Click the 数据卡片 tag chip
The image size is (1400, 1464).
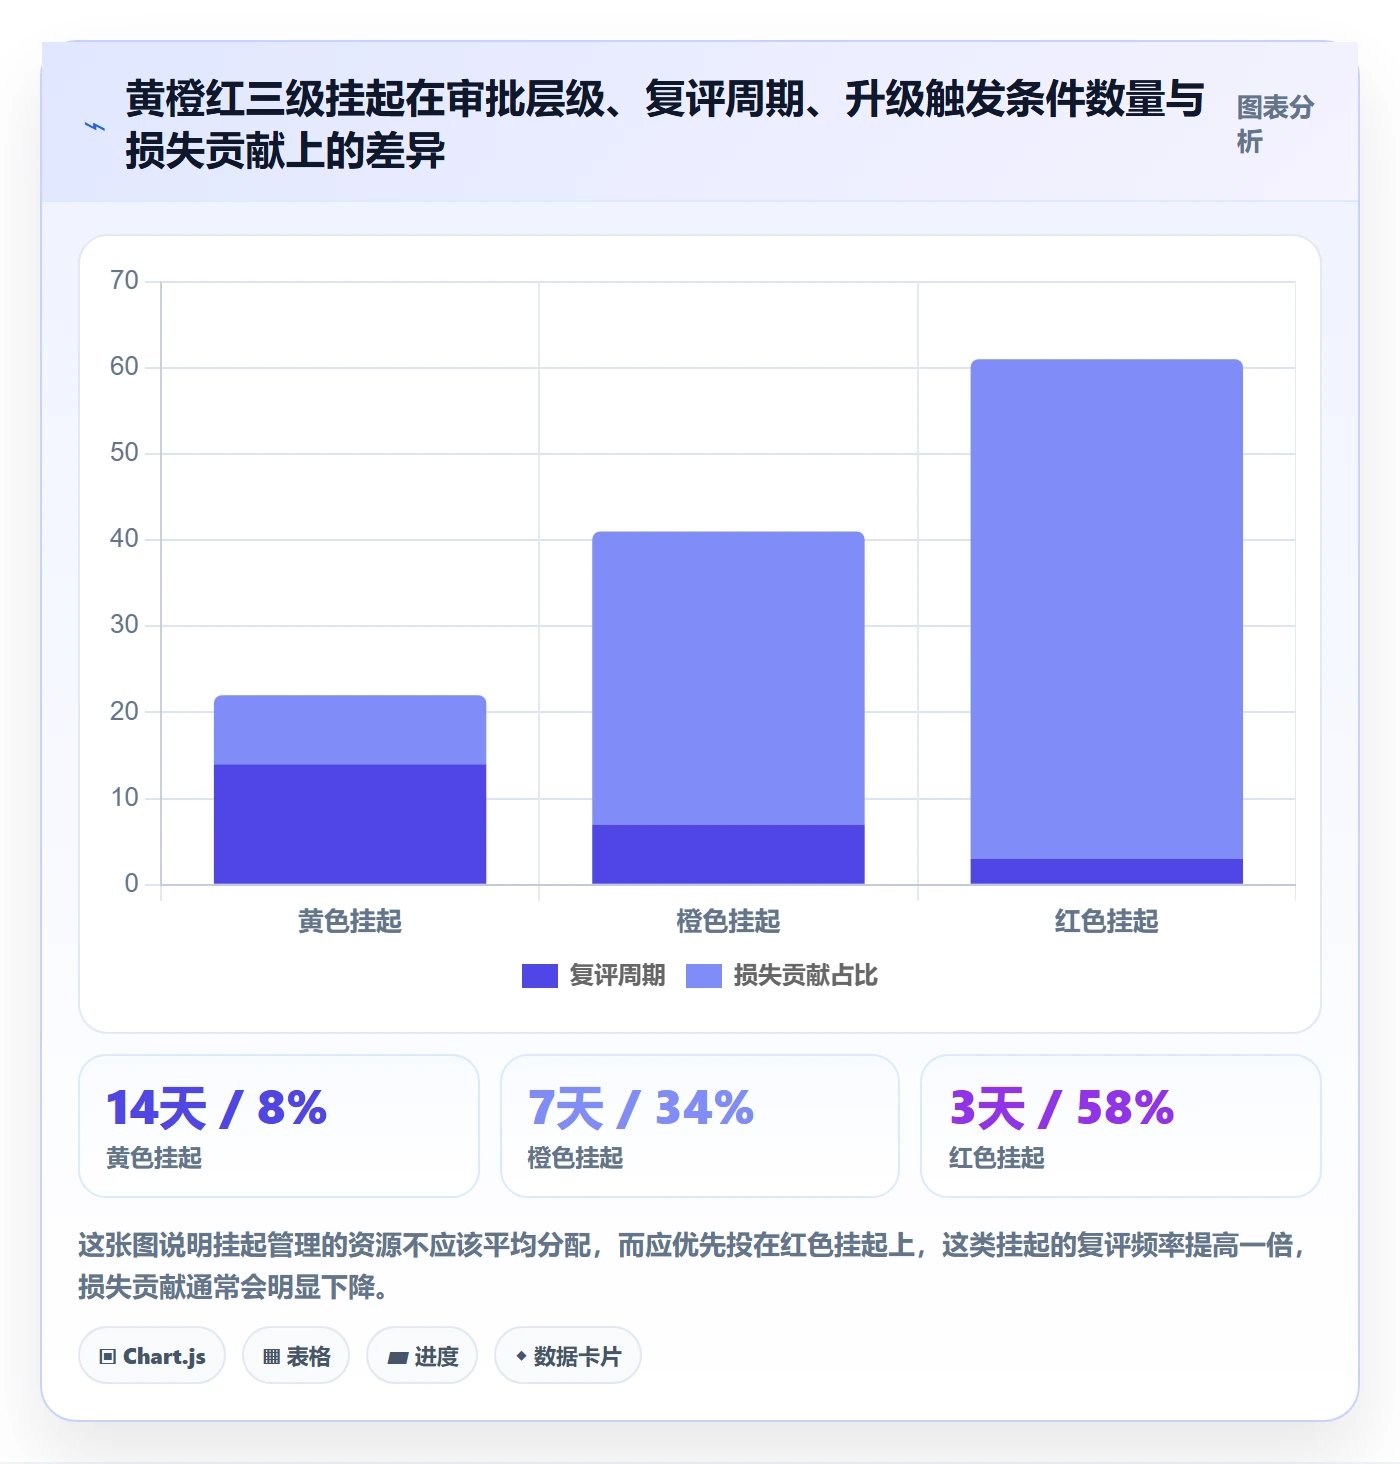click(x=568, y=1356)
